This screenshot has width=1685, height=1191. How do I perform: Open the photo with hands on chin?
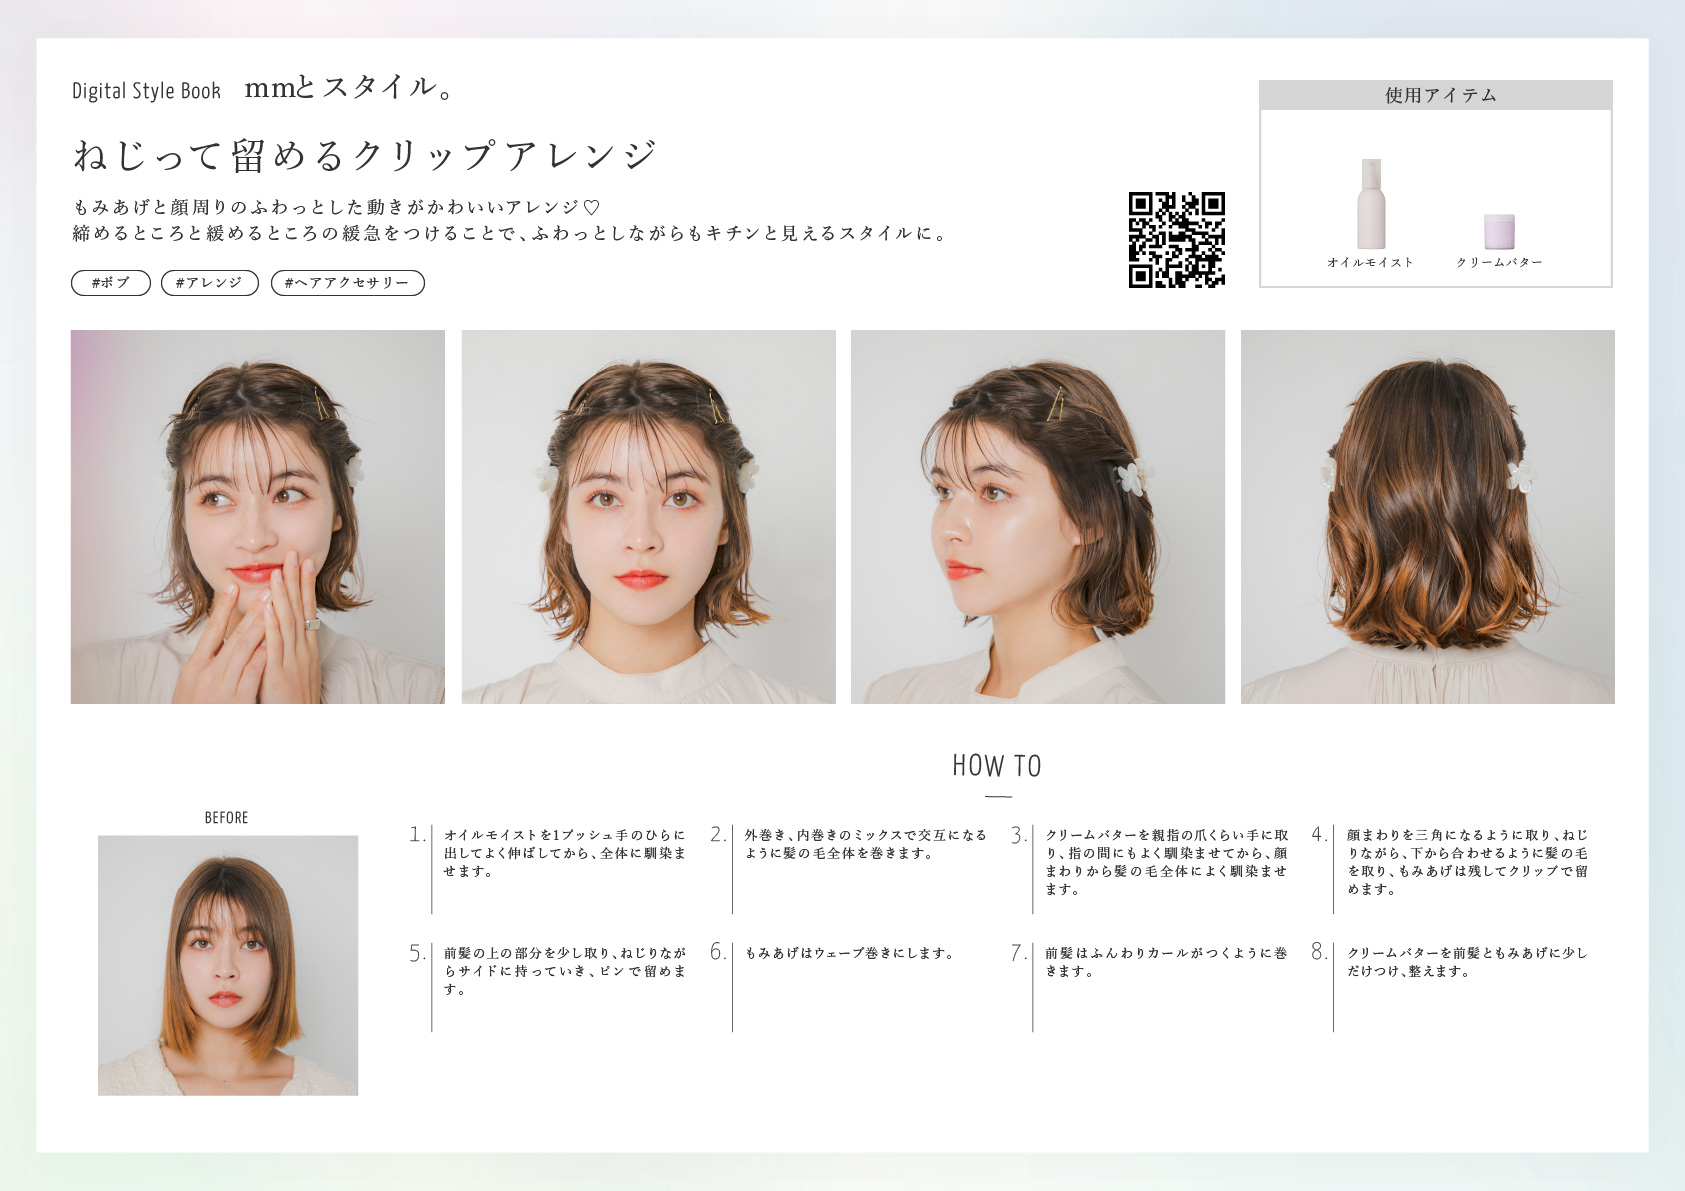tap(258, 517)
